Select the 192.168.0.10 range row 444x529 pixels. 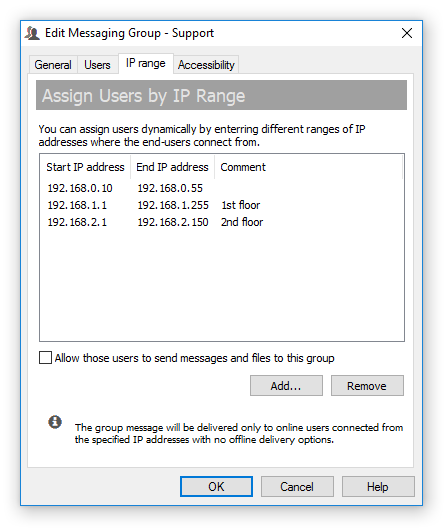pyautogui.click(x=222, y=188)
